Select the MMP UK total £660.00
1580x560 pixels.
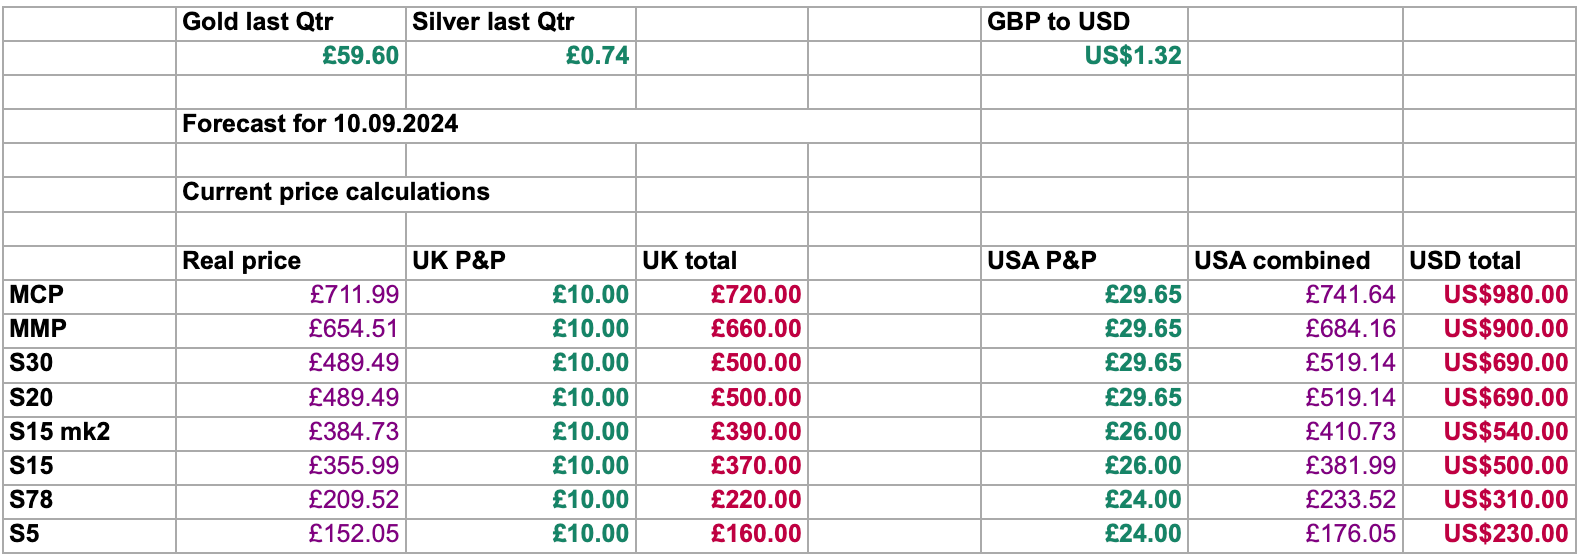pos(756,329)
